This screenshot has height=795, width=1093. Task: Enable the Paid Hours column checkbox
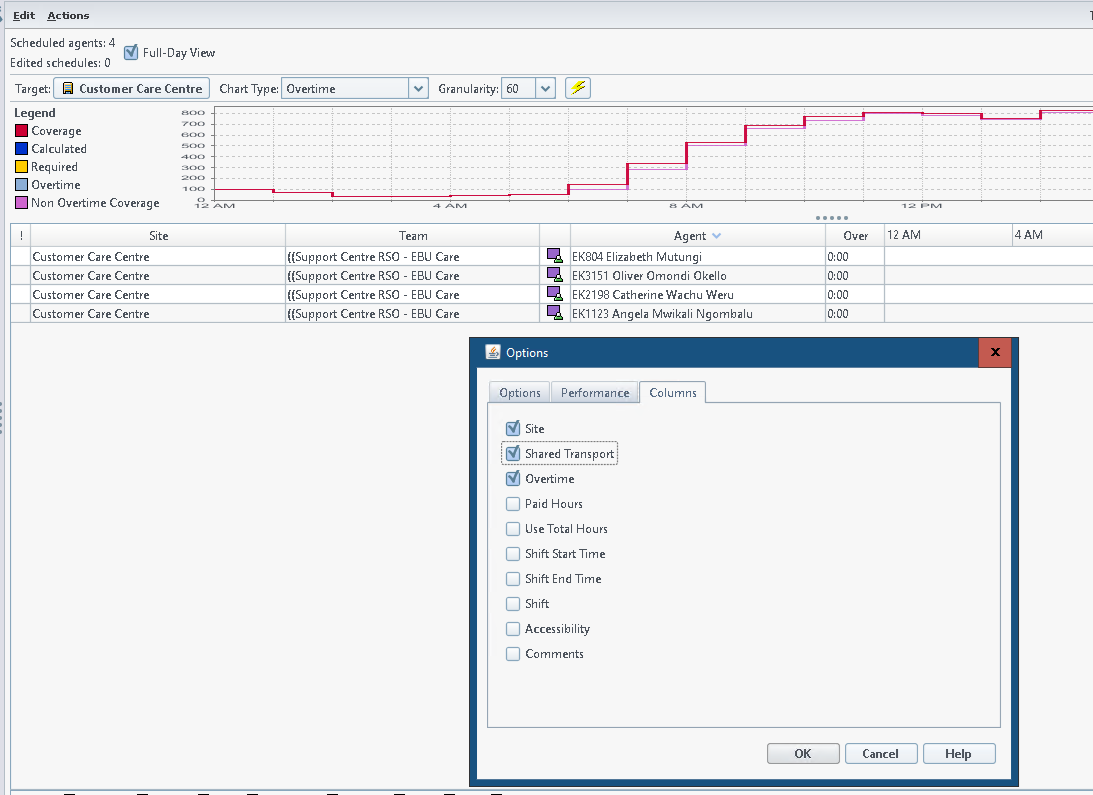pos(513,504)
